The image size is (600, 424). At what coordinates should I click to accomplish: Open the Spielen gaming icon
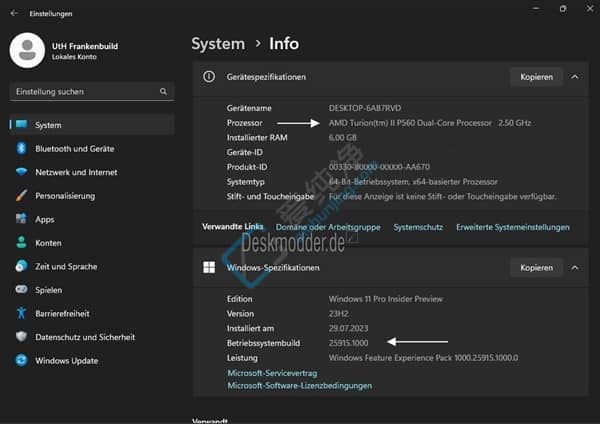pyautogui.click(x=20, y=290)
